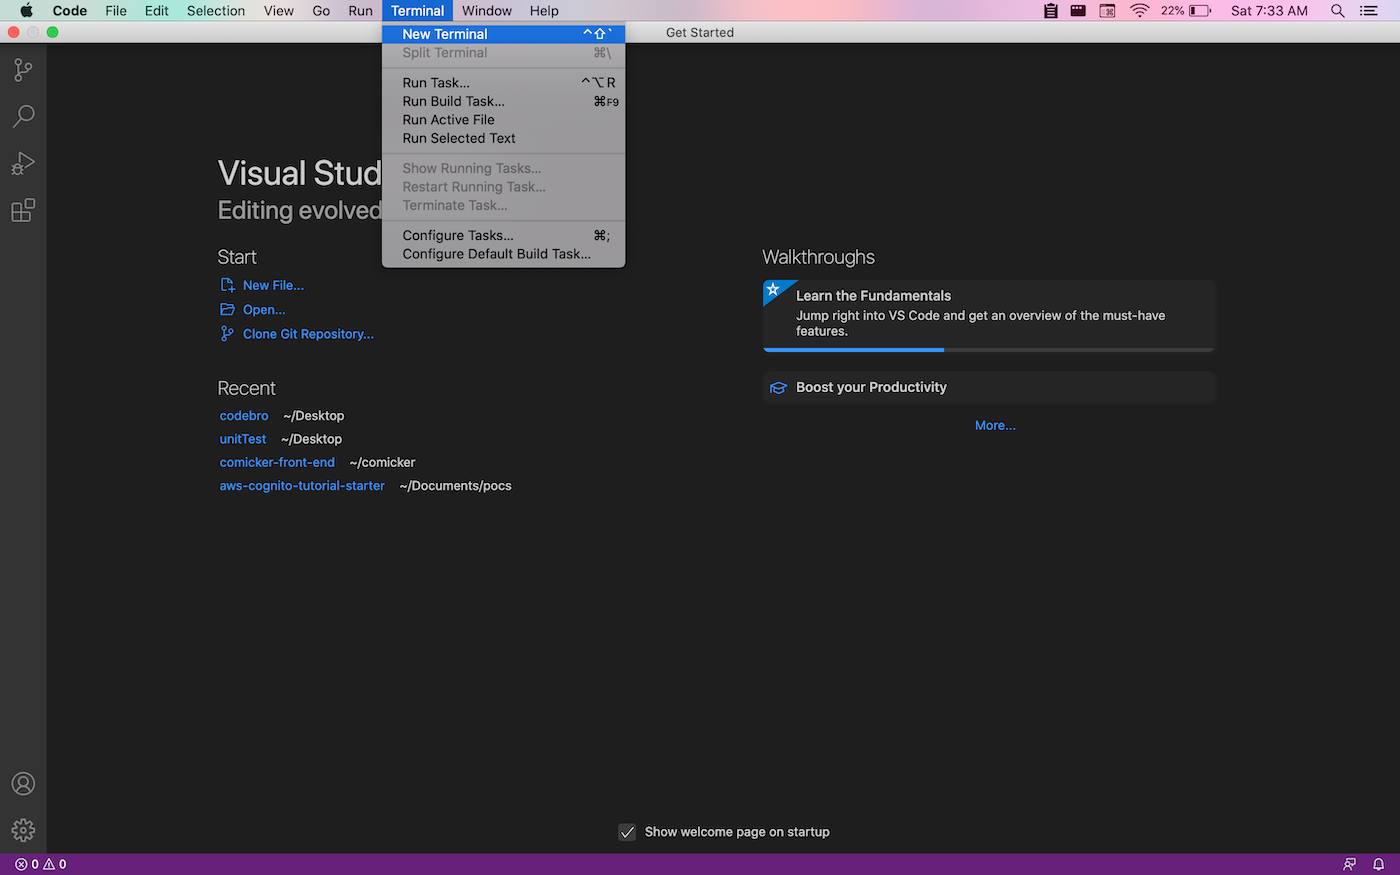Viewport: 1400px width, 875px height.
Task: Click the Open folder icon
Action: (228, 309)
